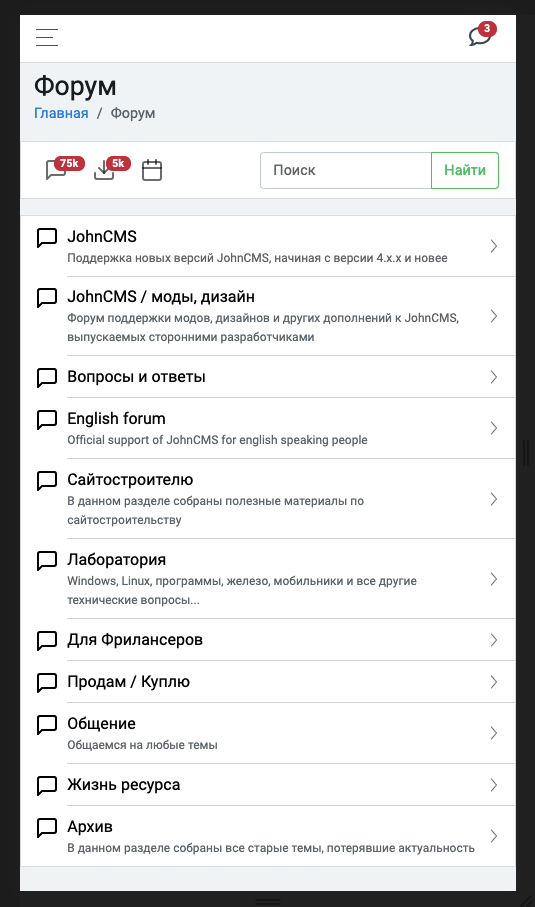Open the Вопросы и ответы section
Image resolution: width=535 pixels, height=907 pixels.
(x=268, y=377)
